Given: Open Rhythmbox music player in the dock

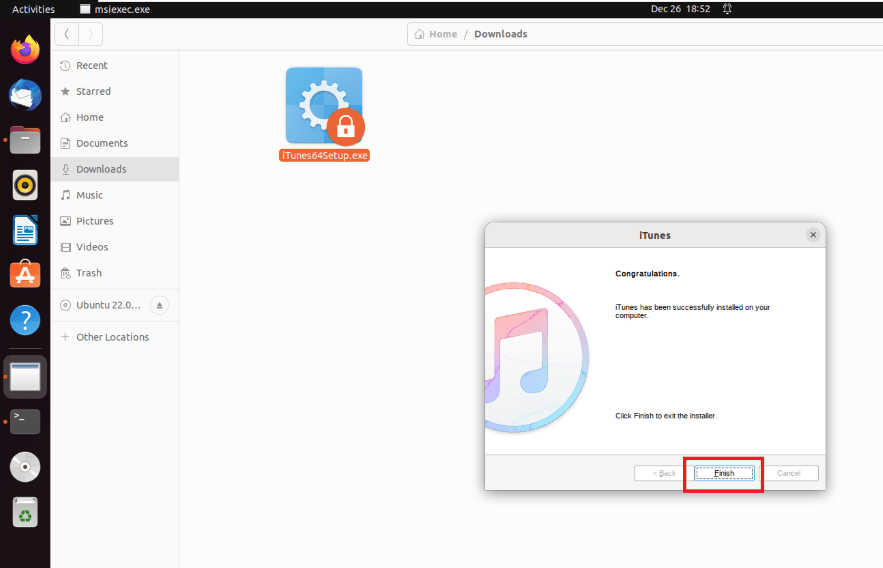Looking at the screenshot, I should pyautogui.click(x=25, y=185).
